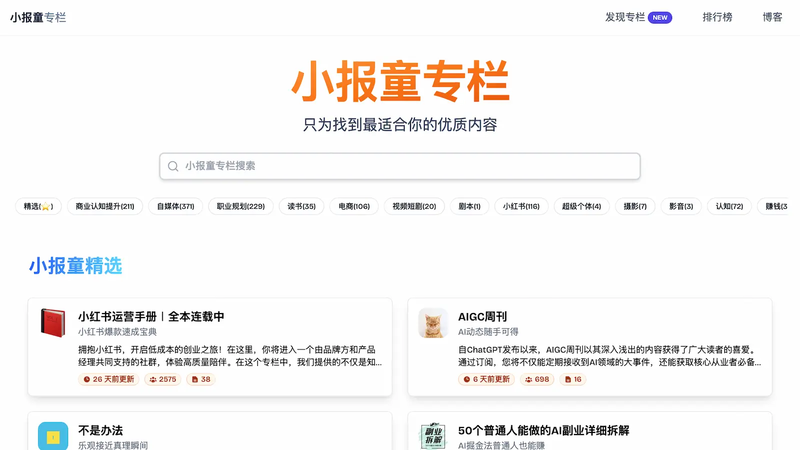Image resolution: width=800 pixels, height=450 pixels.
Task: Click the 26 天前更新 badge
Action: (109, 379)
